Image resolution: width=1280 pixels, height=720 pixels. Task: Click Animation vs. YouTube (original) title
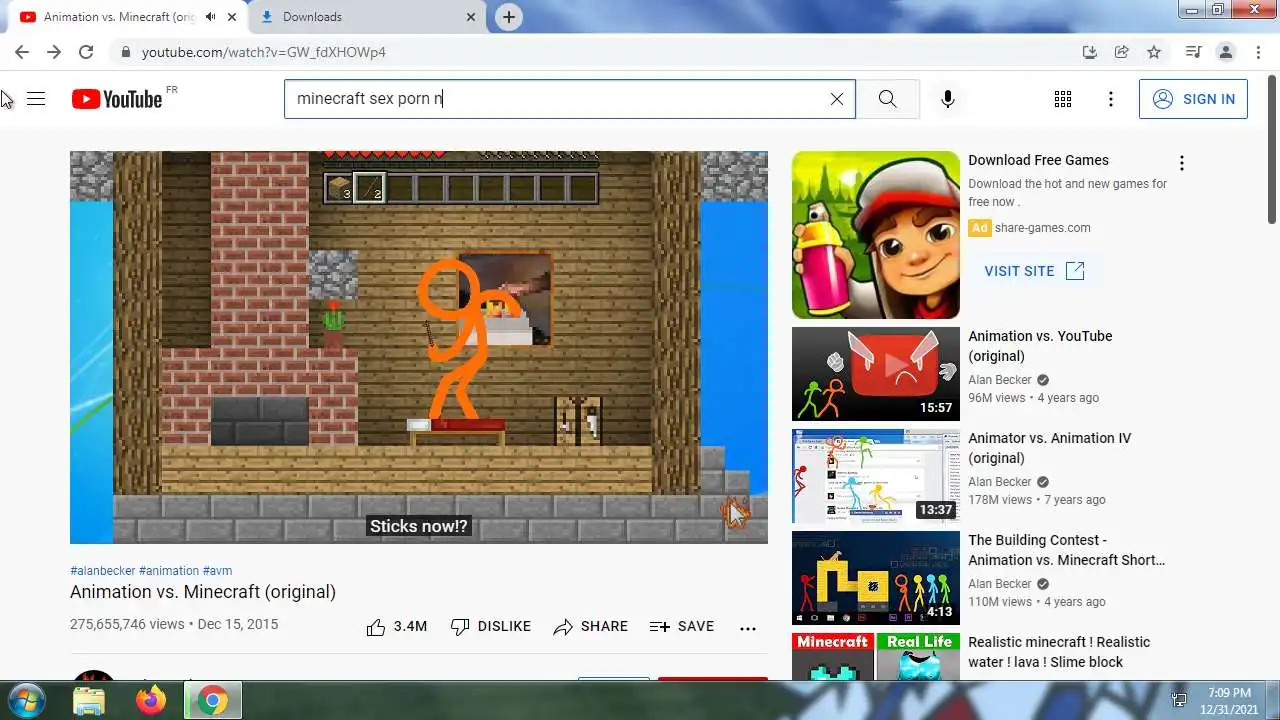point(1040,346)
